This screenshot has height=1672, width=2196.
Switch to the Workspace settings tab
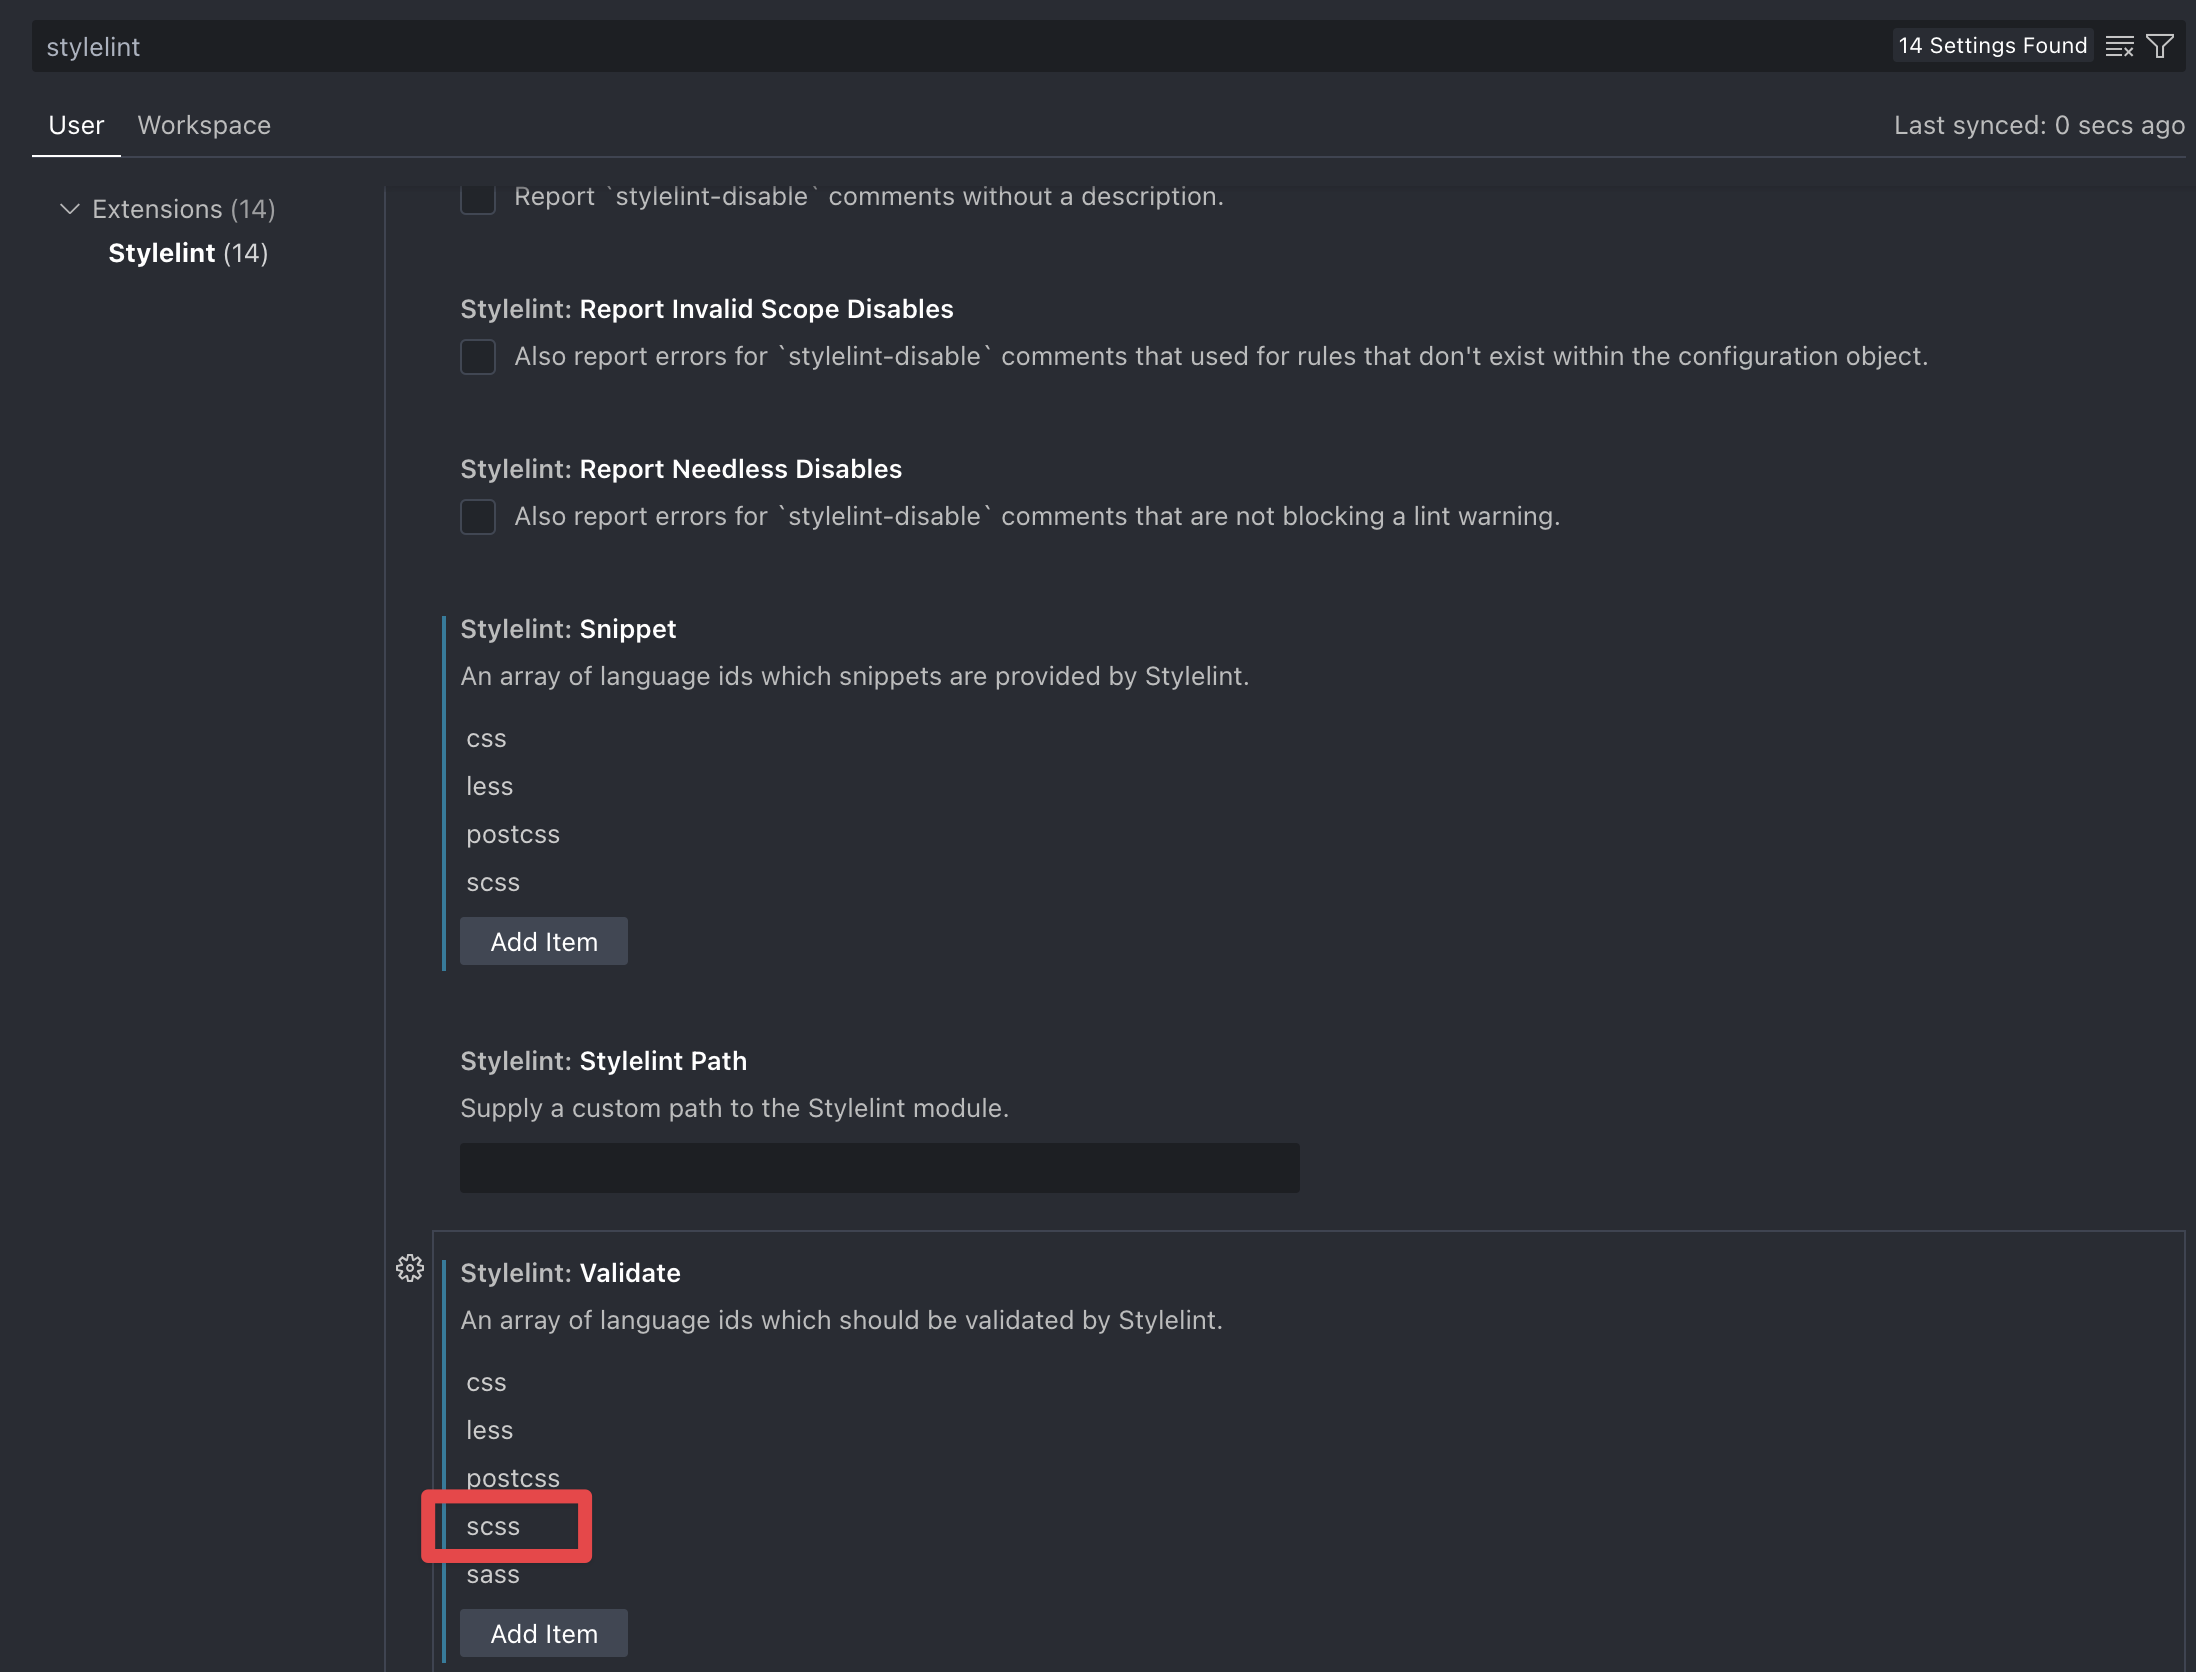click(204, 125)
